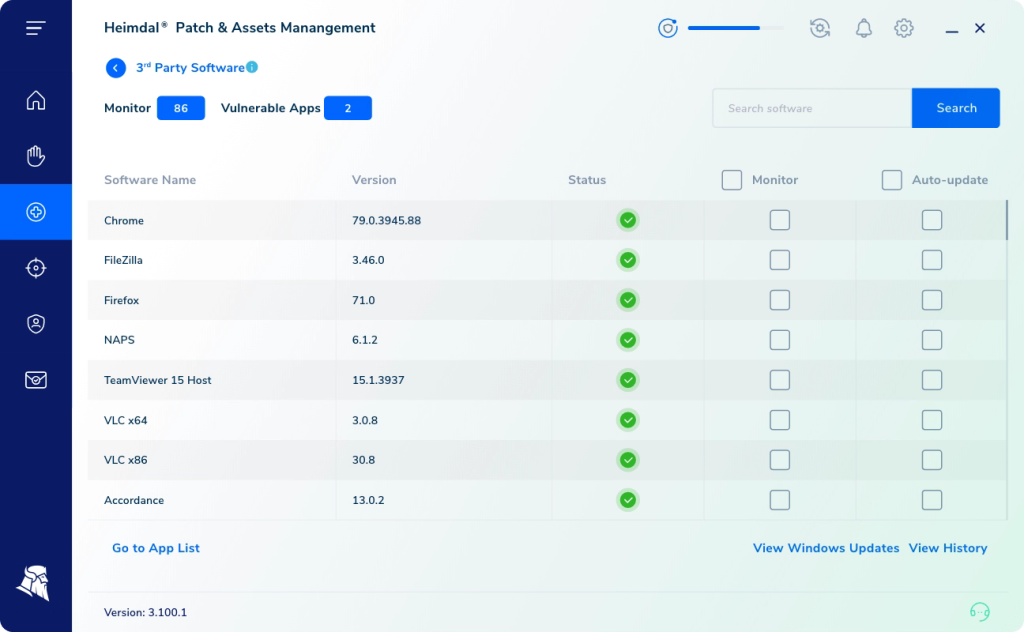Enable Auto-update for Chrome

932,220
